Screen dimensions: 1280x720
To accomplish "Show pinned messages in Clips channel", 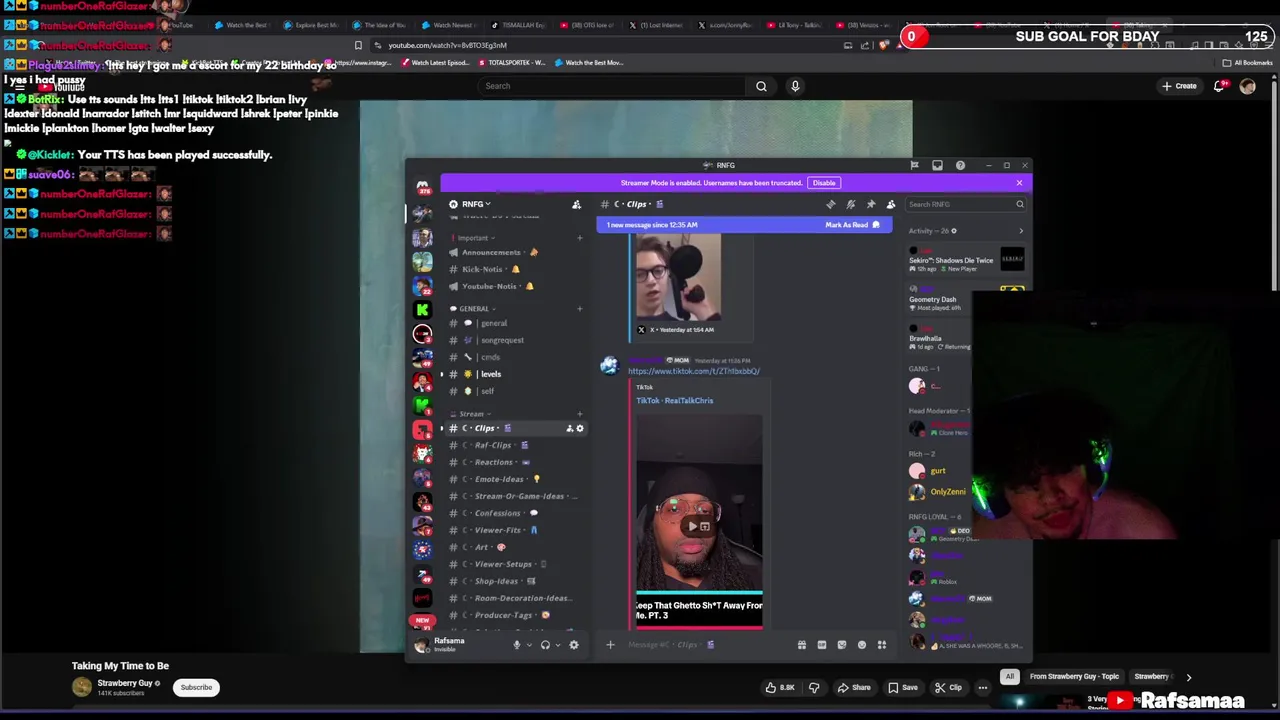I will 871,204.
